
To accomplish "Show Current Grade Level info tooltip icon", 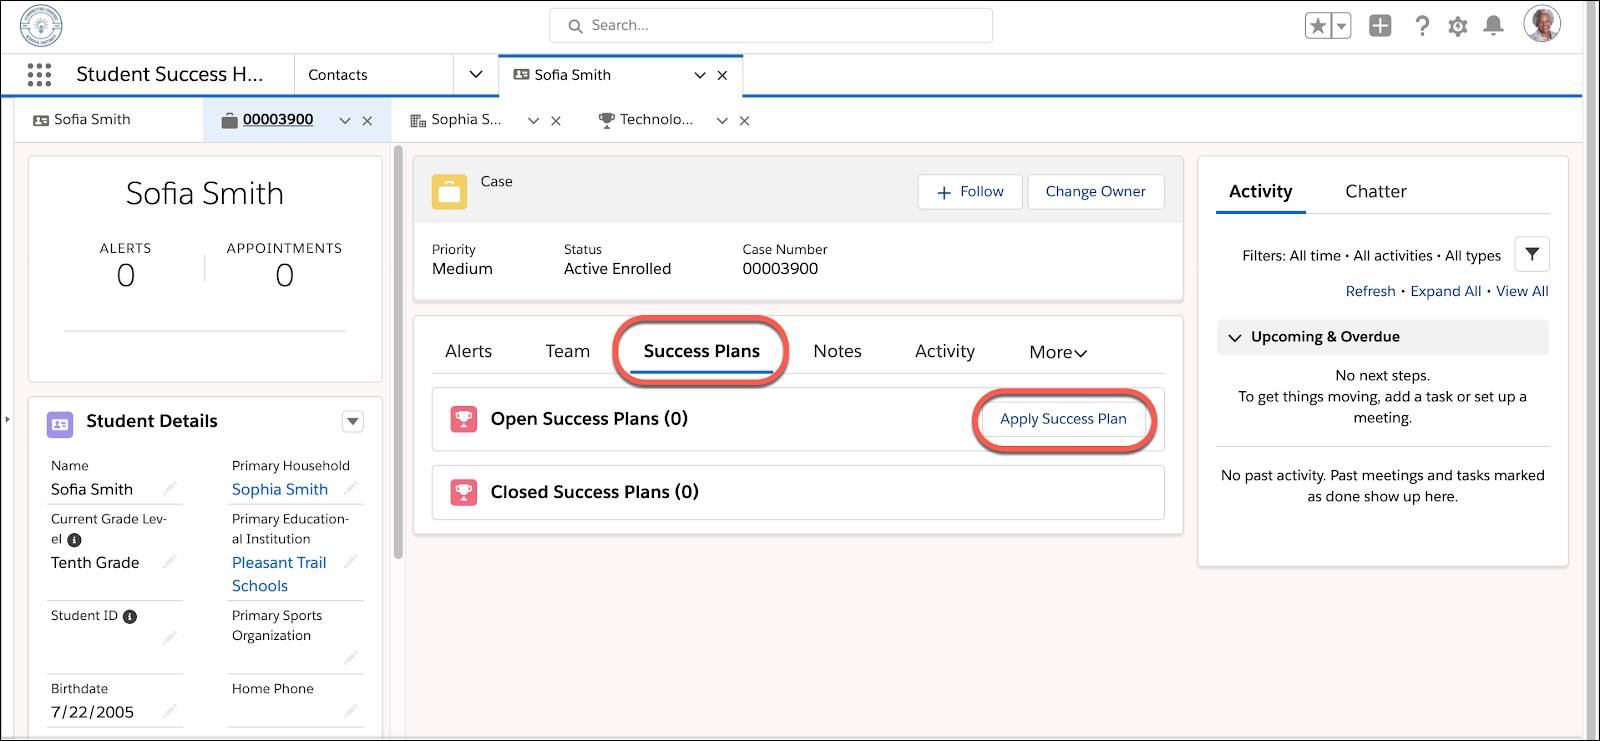I will [x=74, y=540].
